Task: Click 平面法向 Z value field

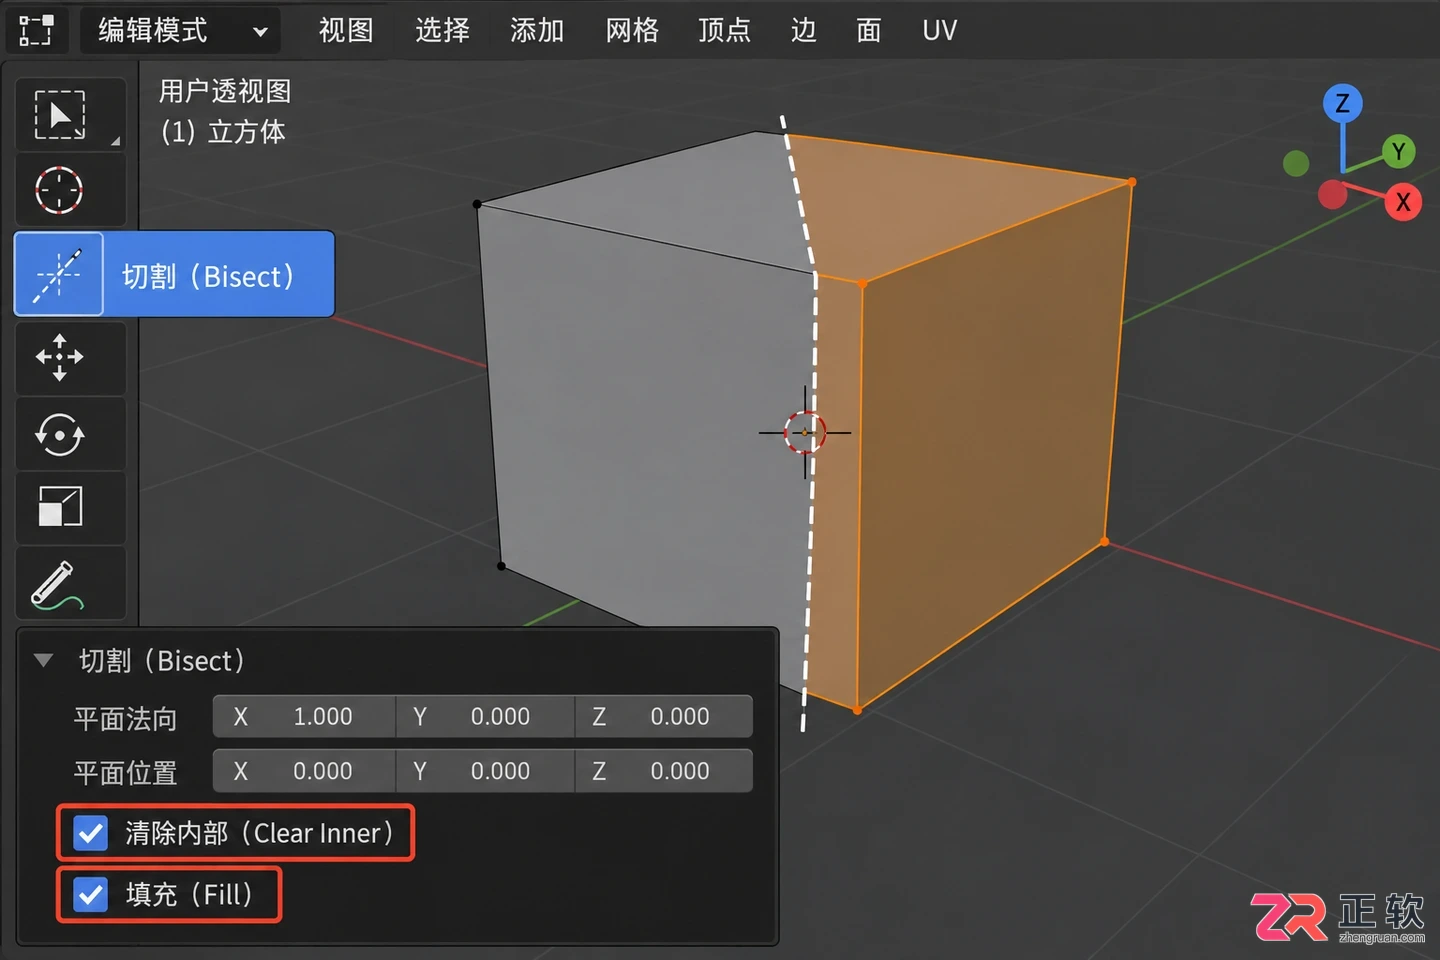Action: coord(664,716)
